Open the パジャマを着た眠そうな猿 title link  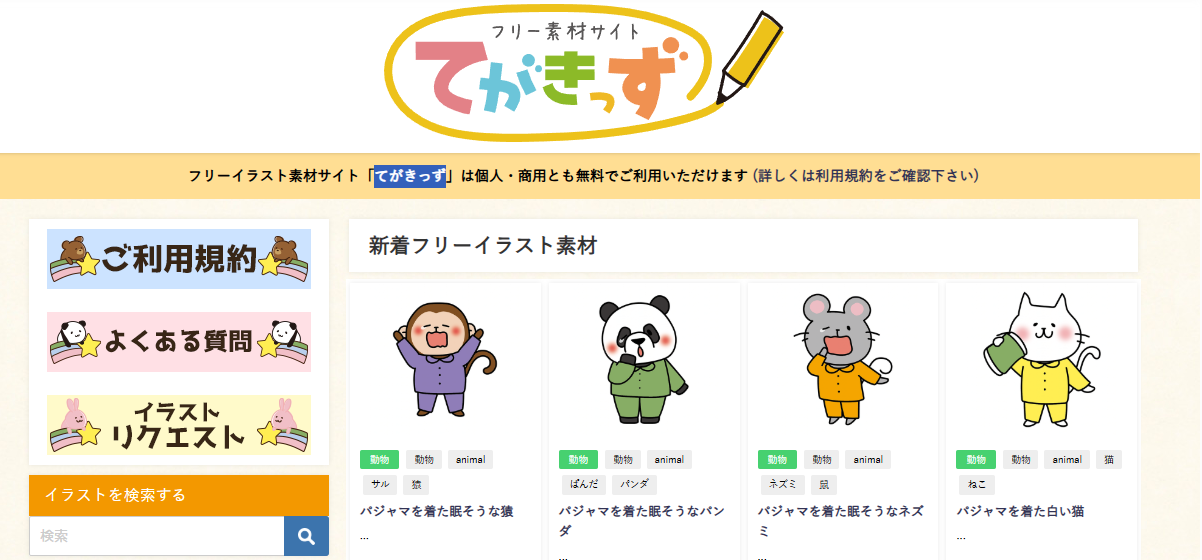click(437, 511)
